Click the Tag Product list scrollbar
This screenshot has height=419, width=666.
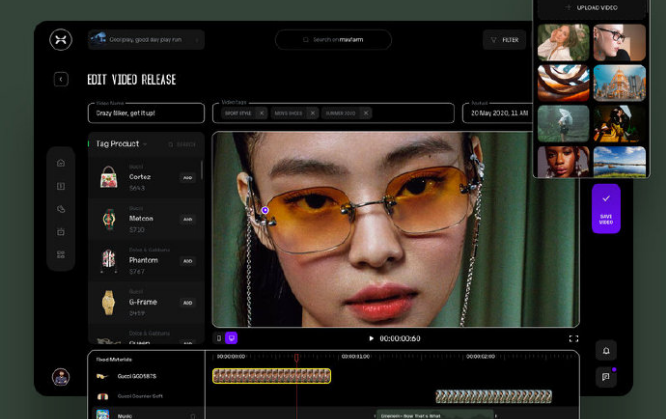[202, 170]
